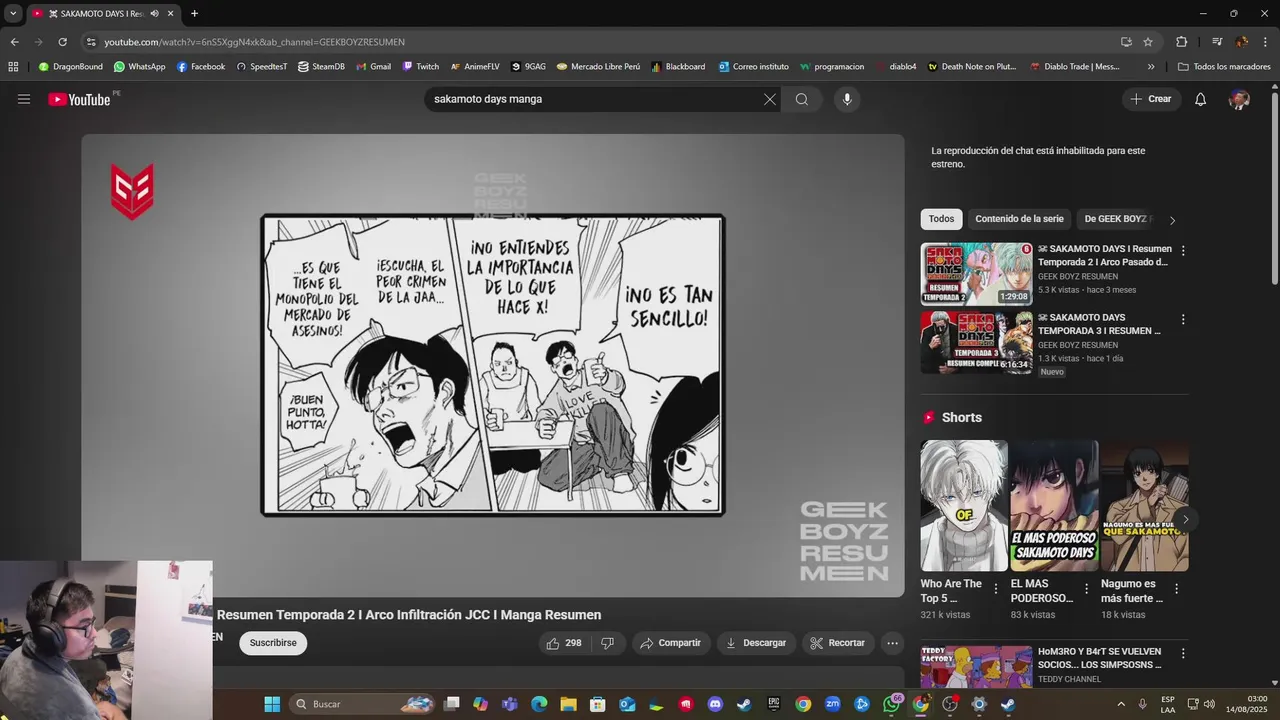Open Epic Games Launcher in taskbar

[x=774, y=704]
